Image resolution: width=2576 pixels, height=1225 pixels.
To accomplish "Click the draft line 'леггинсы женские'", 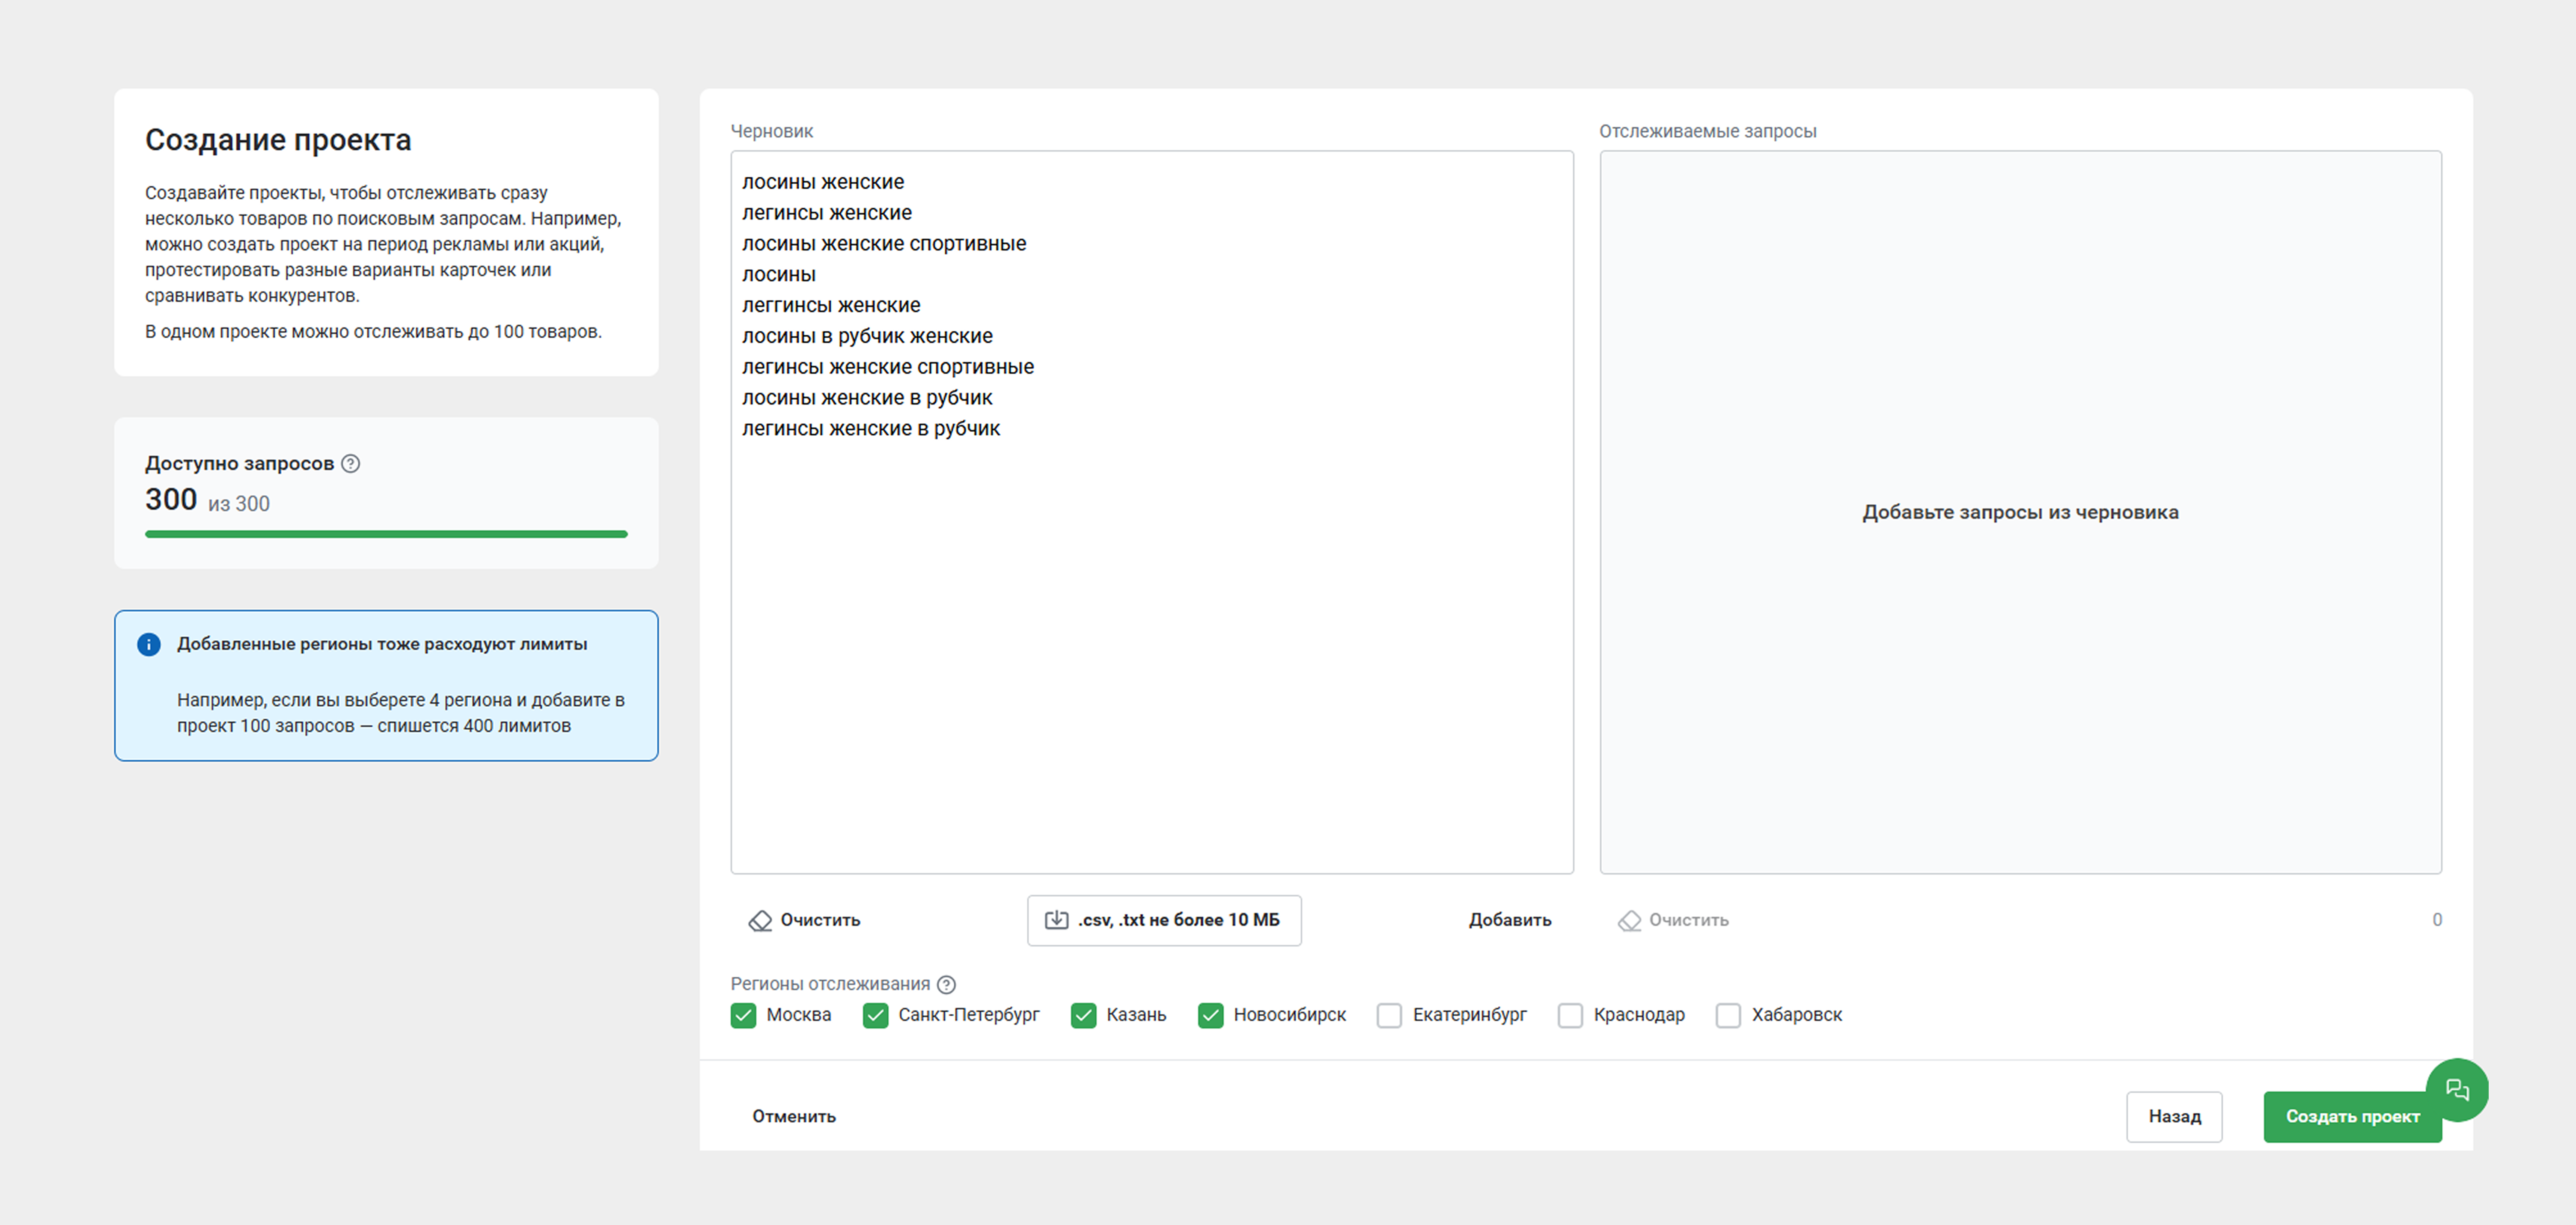I will tap(831, 305).
